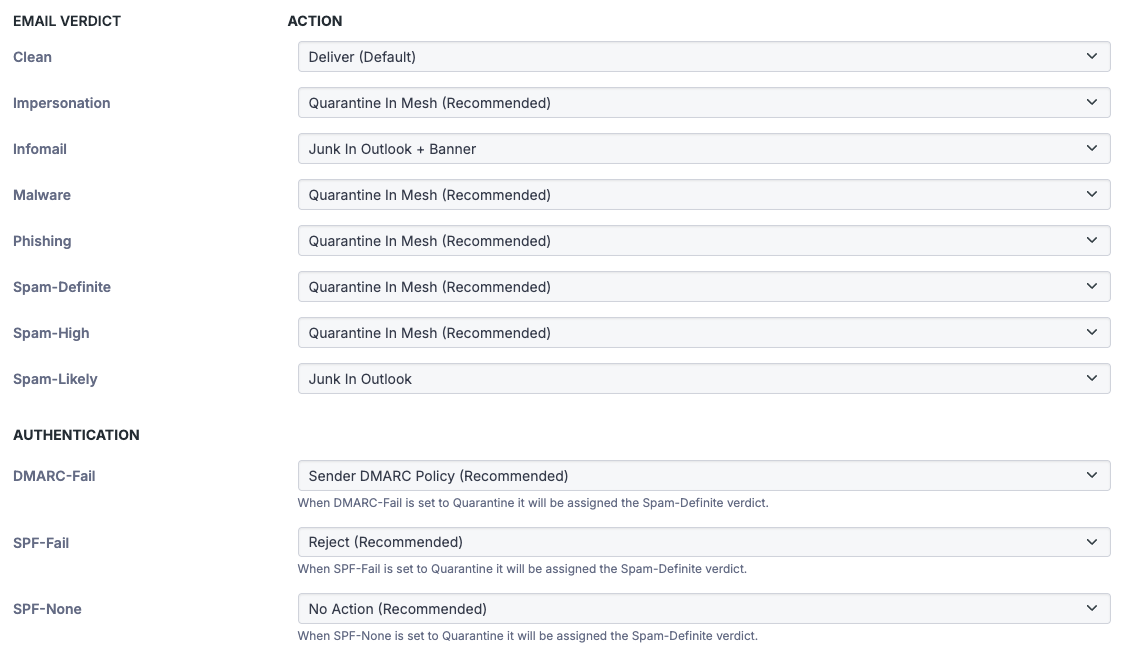Image resolution: width=1126 pixels, height=659 pixels.
Task: Click the ACTION column header
Action: (x=314, y=20)
